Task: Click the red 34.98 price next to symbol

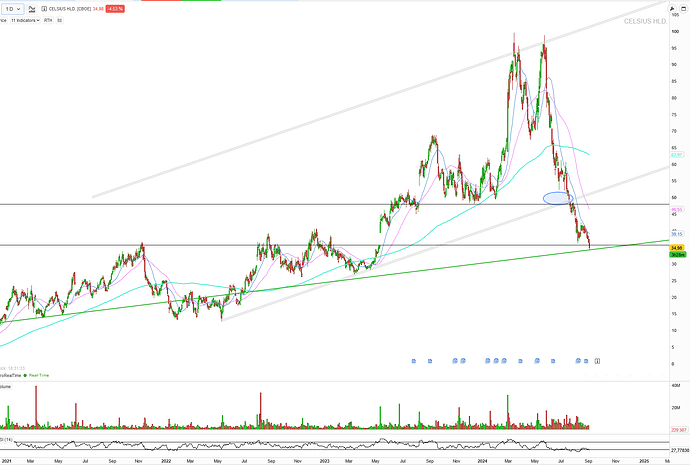Action: point(98,9)
